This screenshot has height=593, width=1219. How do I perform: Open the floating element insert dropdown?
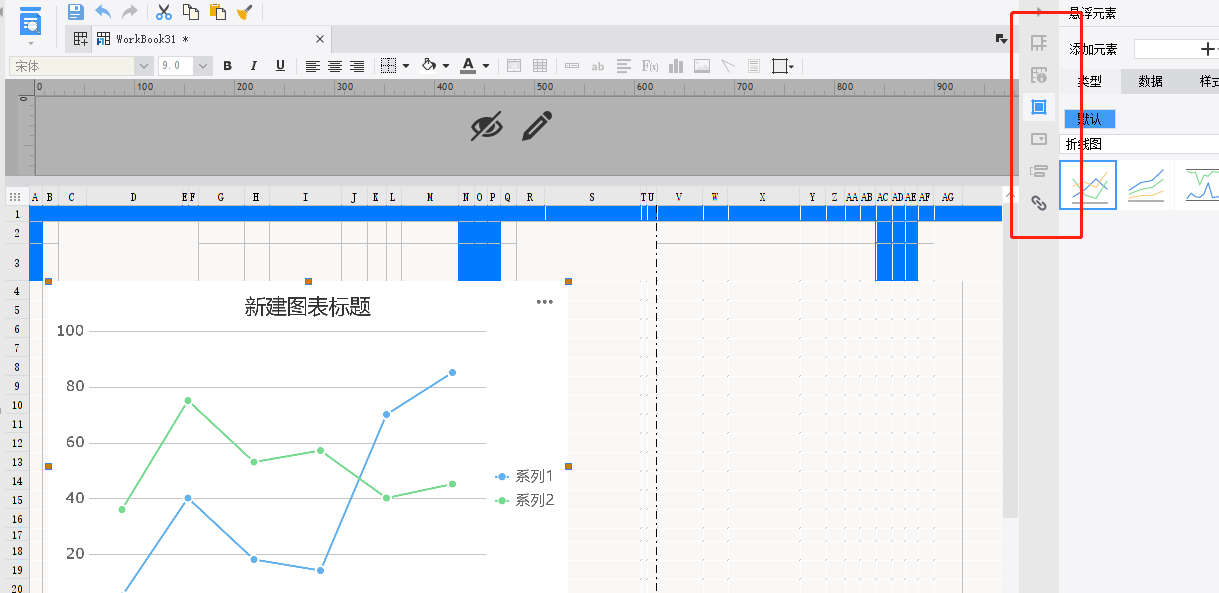coord(784,66)
